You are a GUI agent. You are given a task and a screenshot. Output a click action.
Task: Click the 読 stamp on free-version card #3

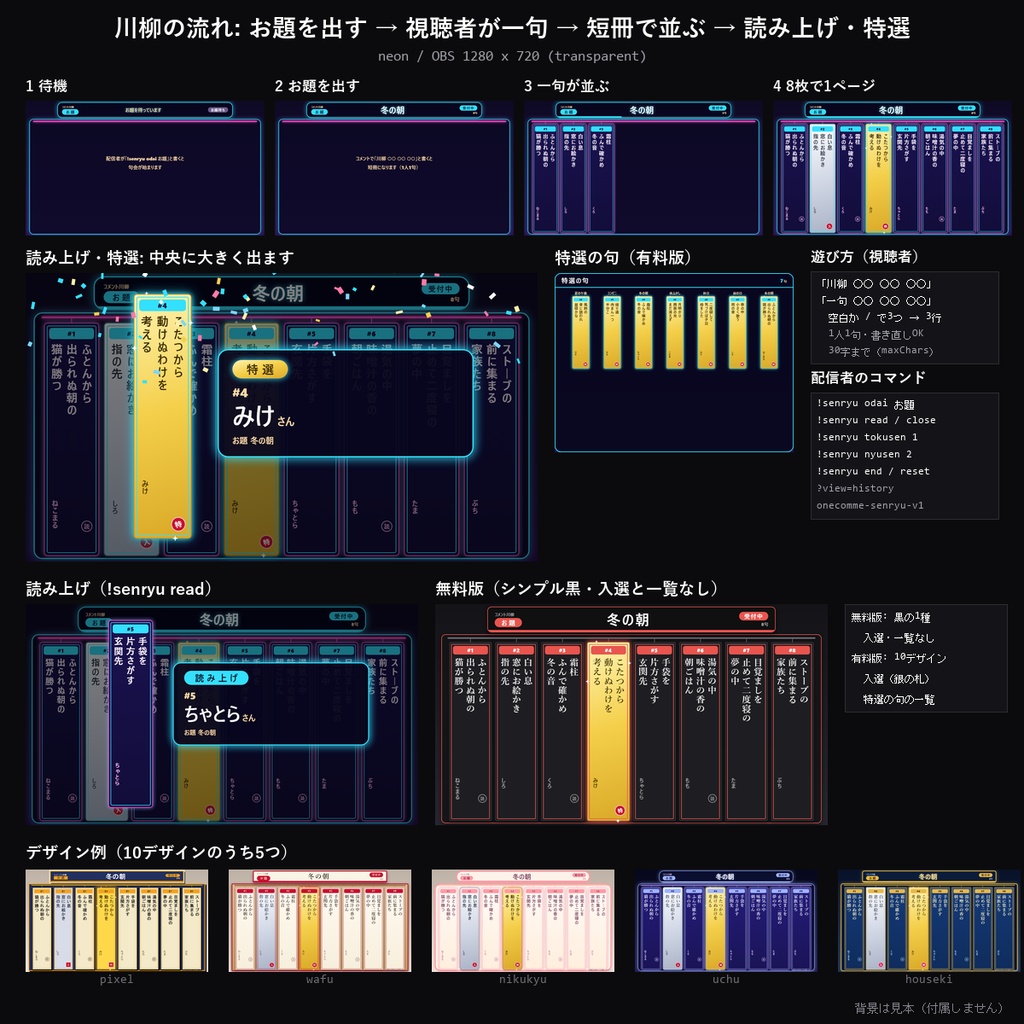(x=574, y=798)
